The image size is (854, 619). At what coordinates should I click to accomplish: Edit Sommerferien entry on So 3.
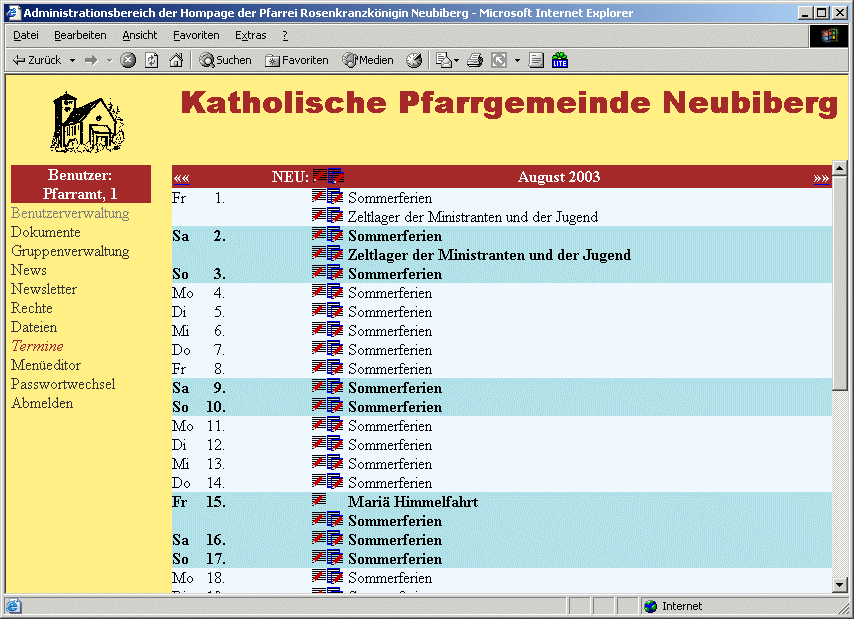pyautogui.click(x=319, y=272)
